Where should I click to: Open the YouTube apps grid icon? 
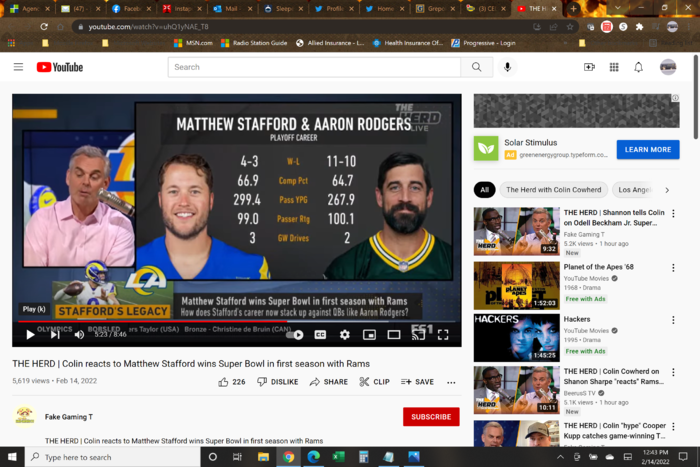[614, 67]
